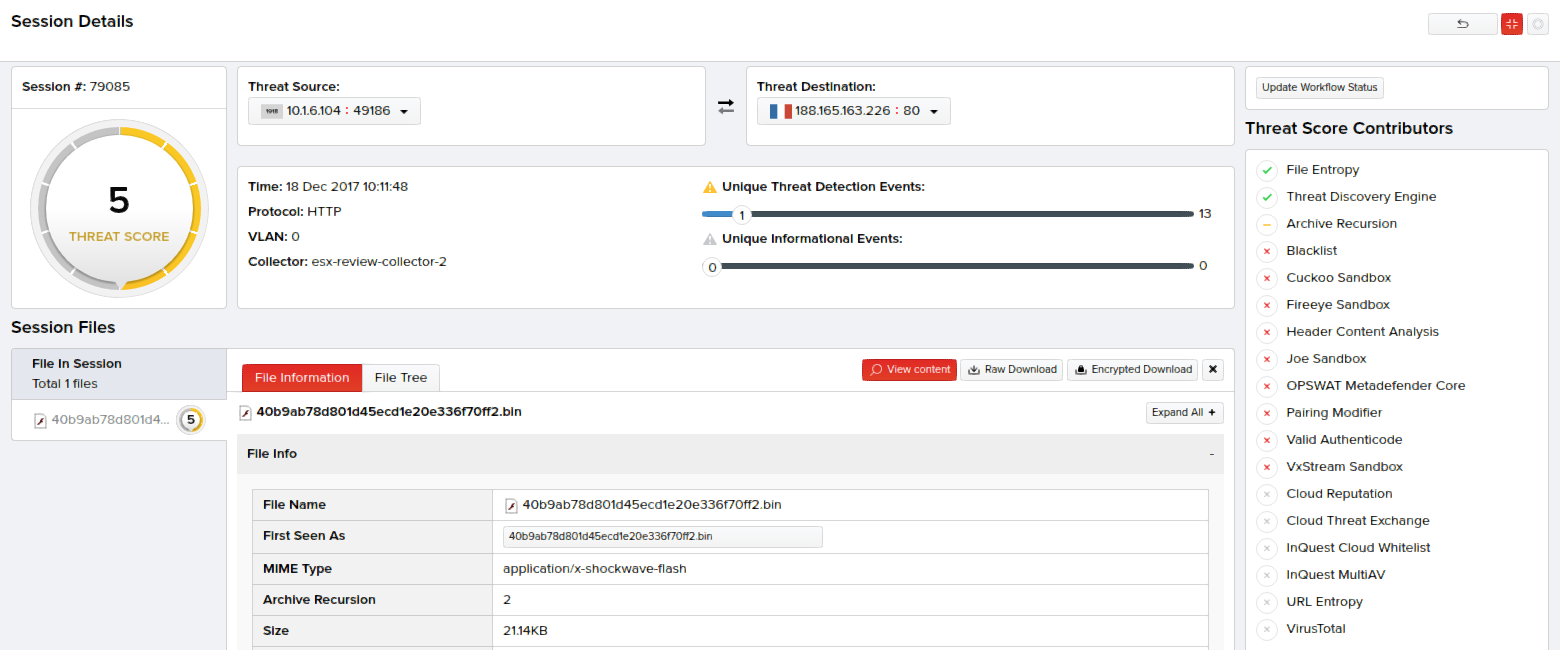Click the File Entropy contributor label
The image size is (1560, 650).
click(1322, 170)
